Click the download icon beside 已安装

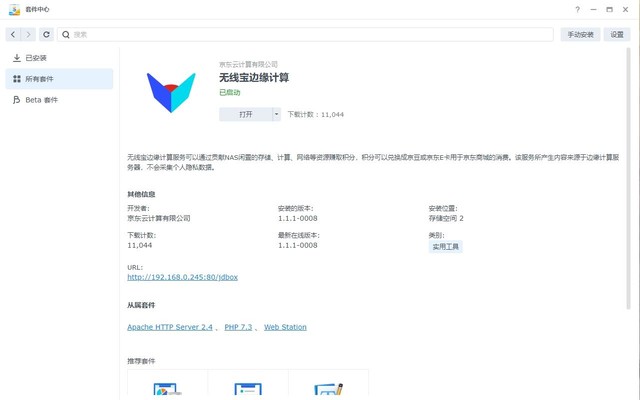pyautogui.click(x=17, y=58)
